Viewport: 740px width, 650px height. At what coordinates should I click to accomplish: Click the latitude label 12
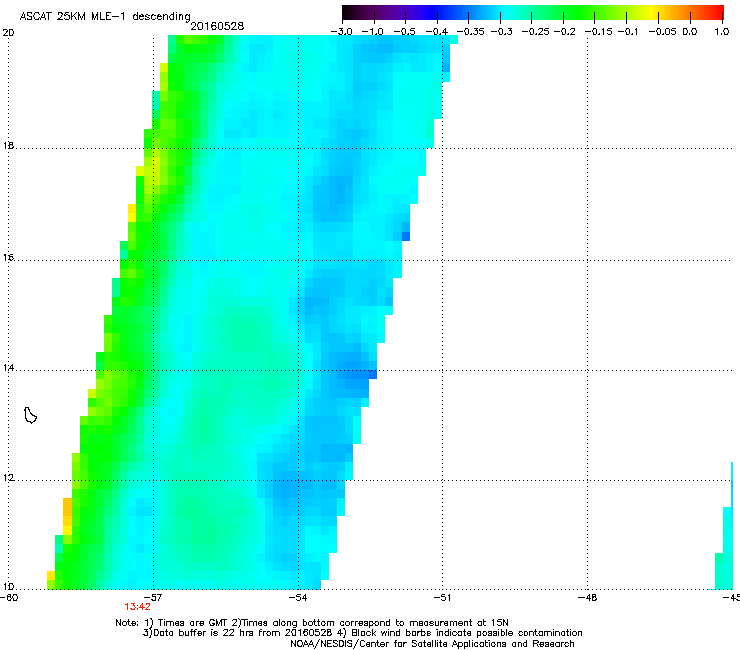(8, 478)
